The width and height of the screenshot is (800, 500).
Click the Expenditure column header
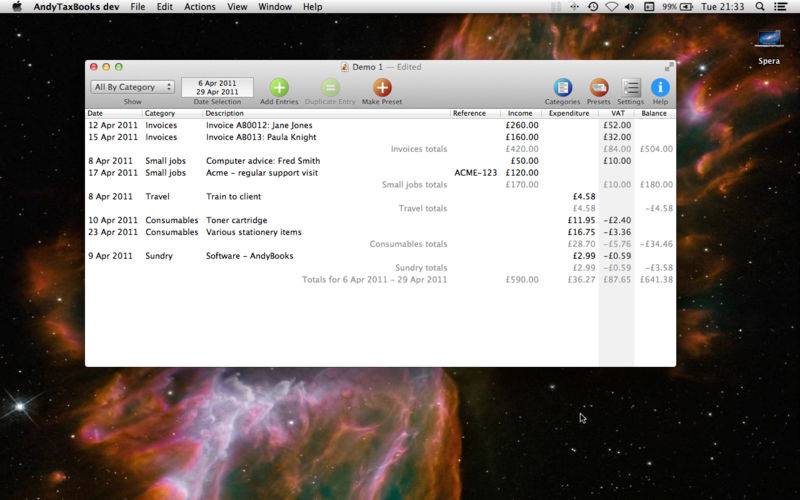pos(569,113)
